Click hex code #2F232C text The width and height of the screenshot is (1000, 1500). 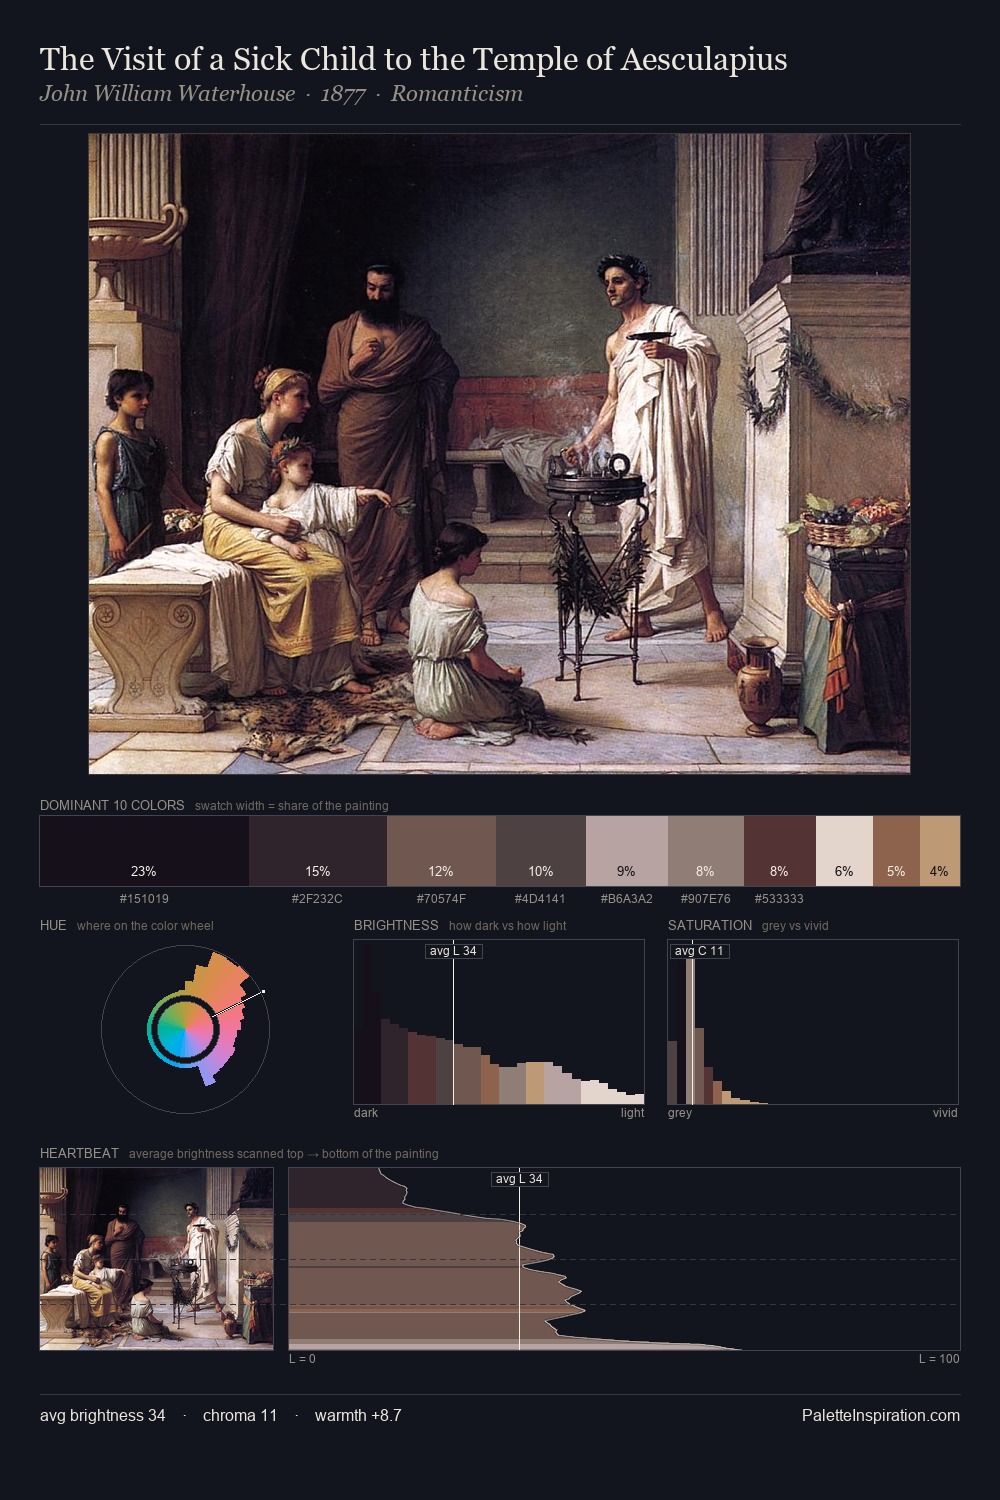pos(317,899)
